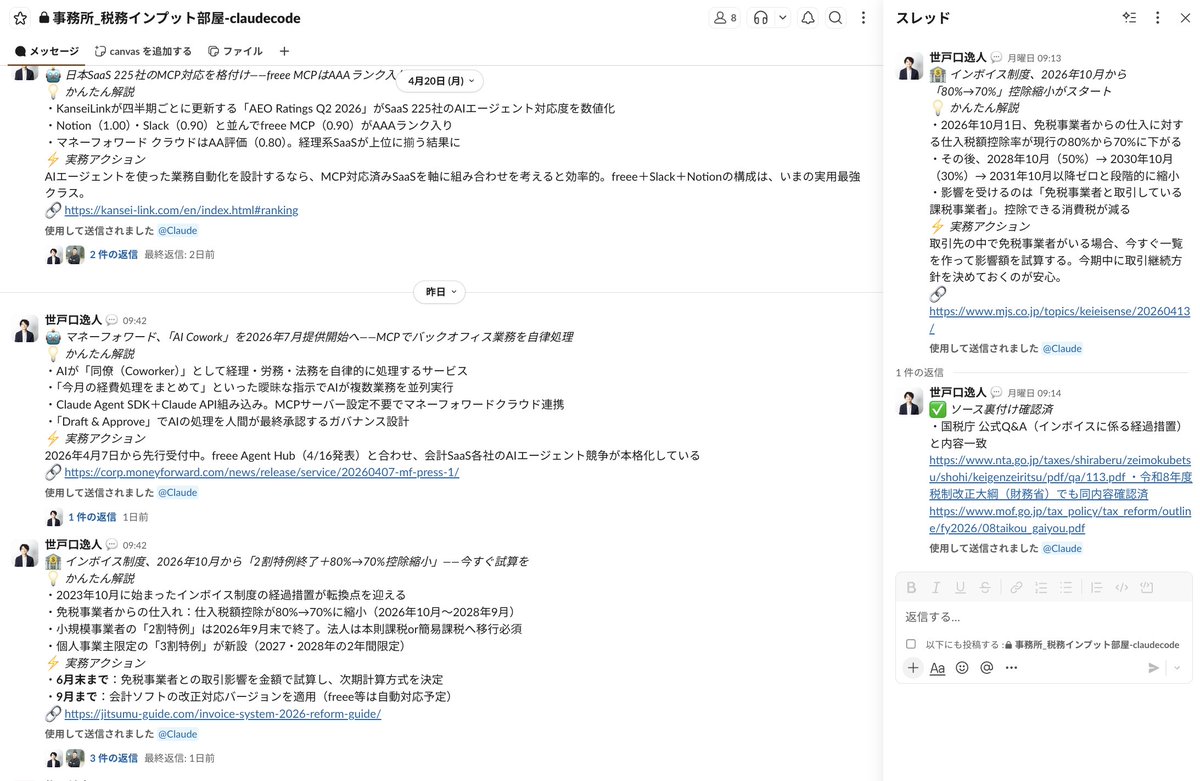
Task: Click the 月曜日 09:13 timestamp in thread
Action: (1034, 58)
